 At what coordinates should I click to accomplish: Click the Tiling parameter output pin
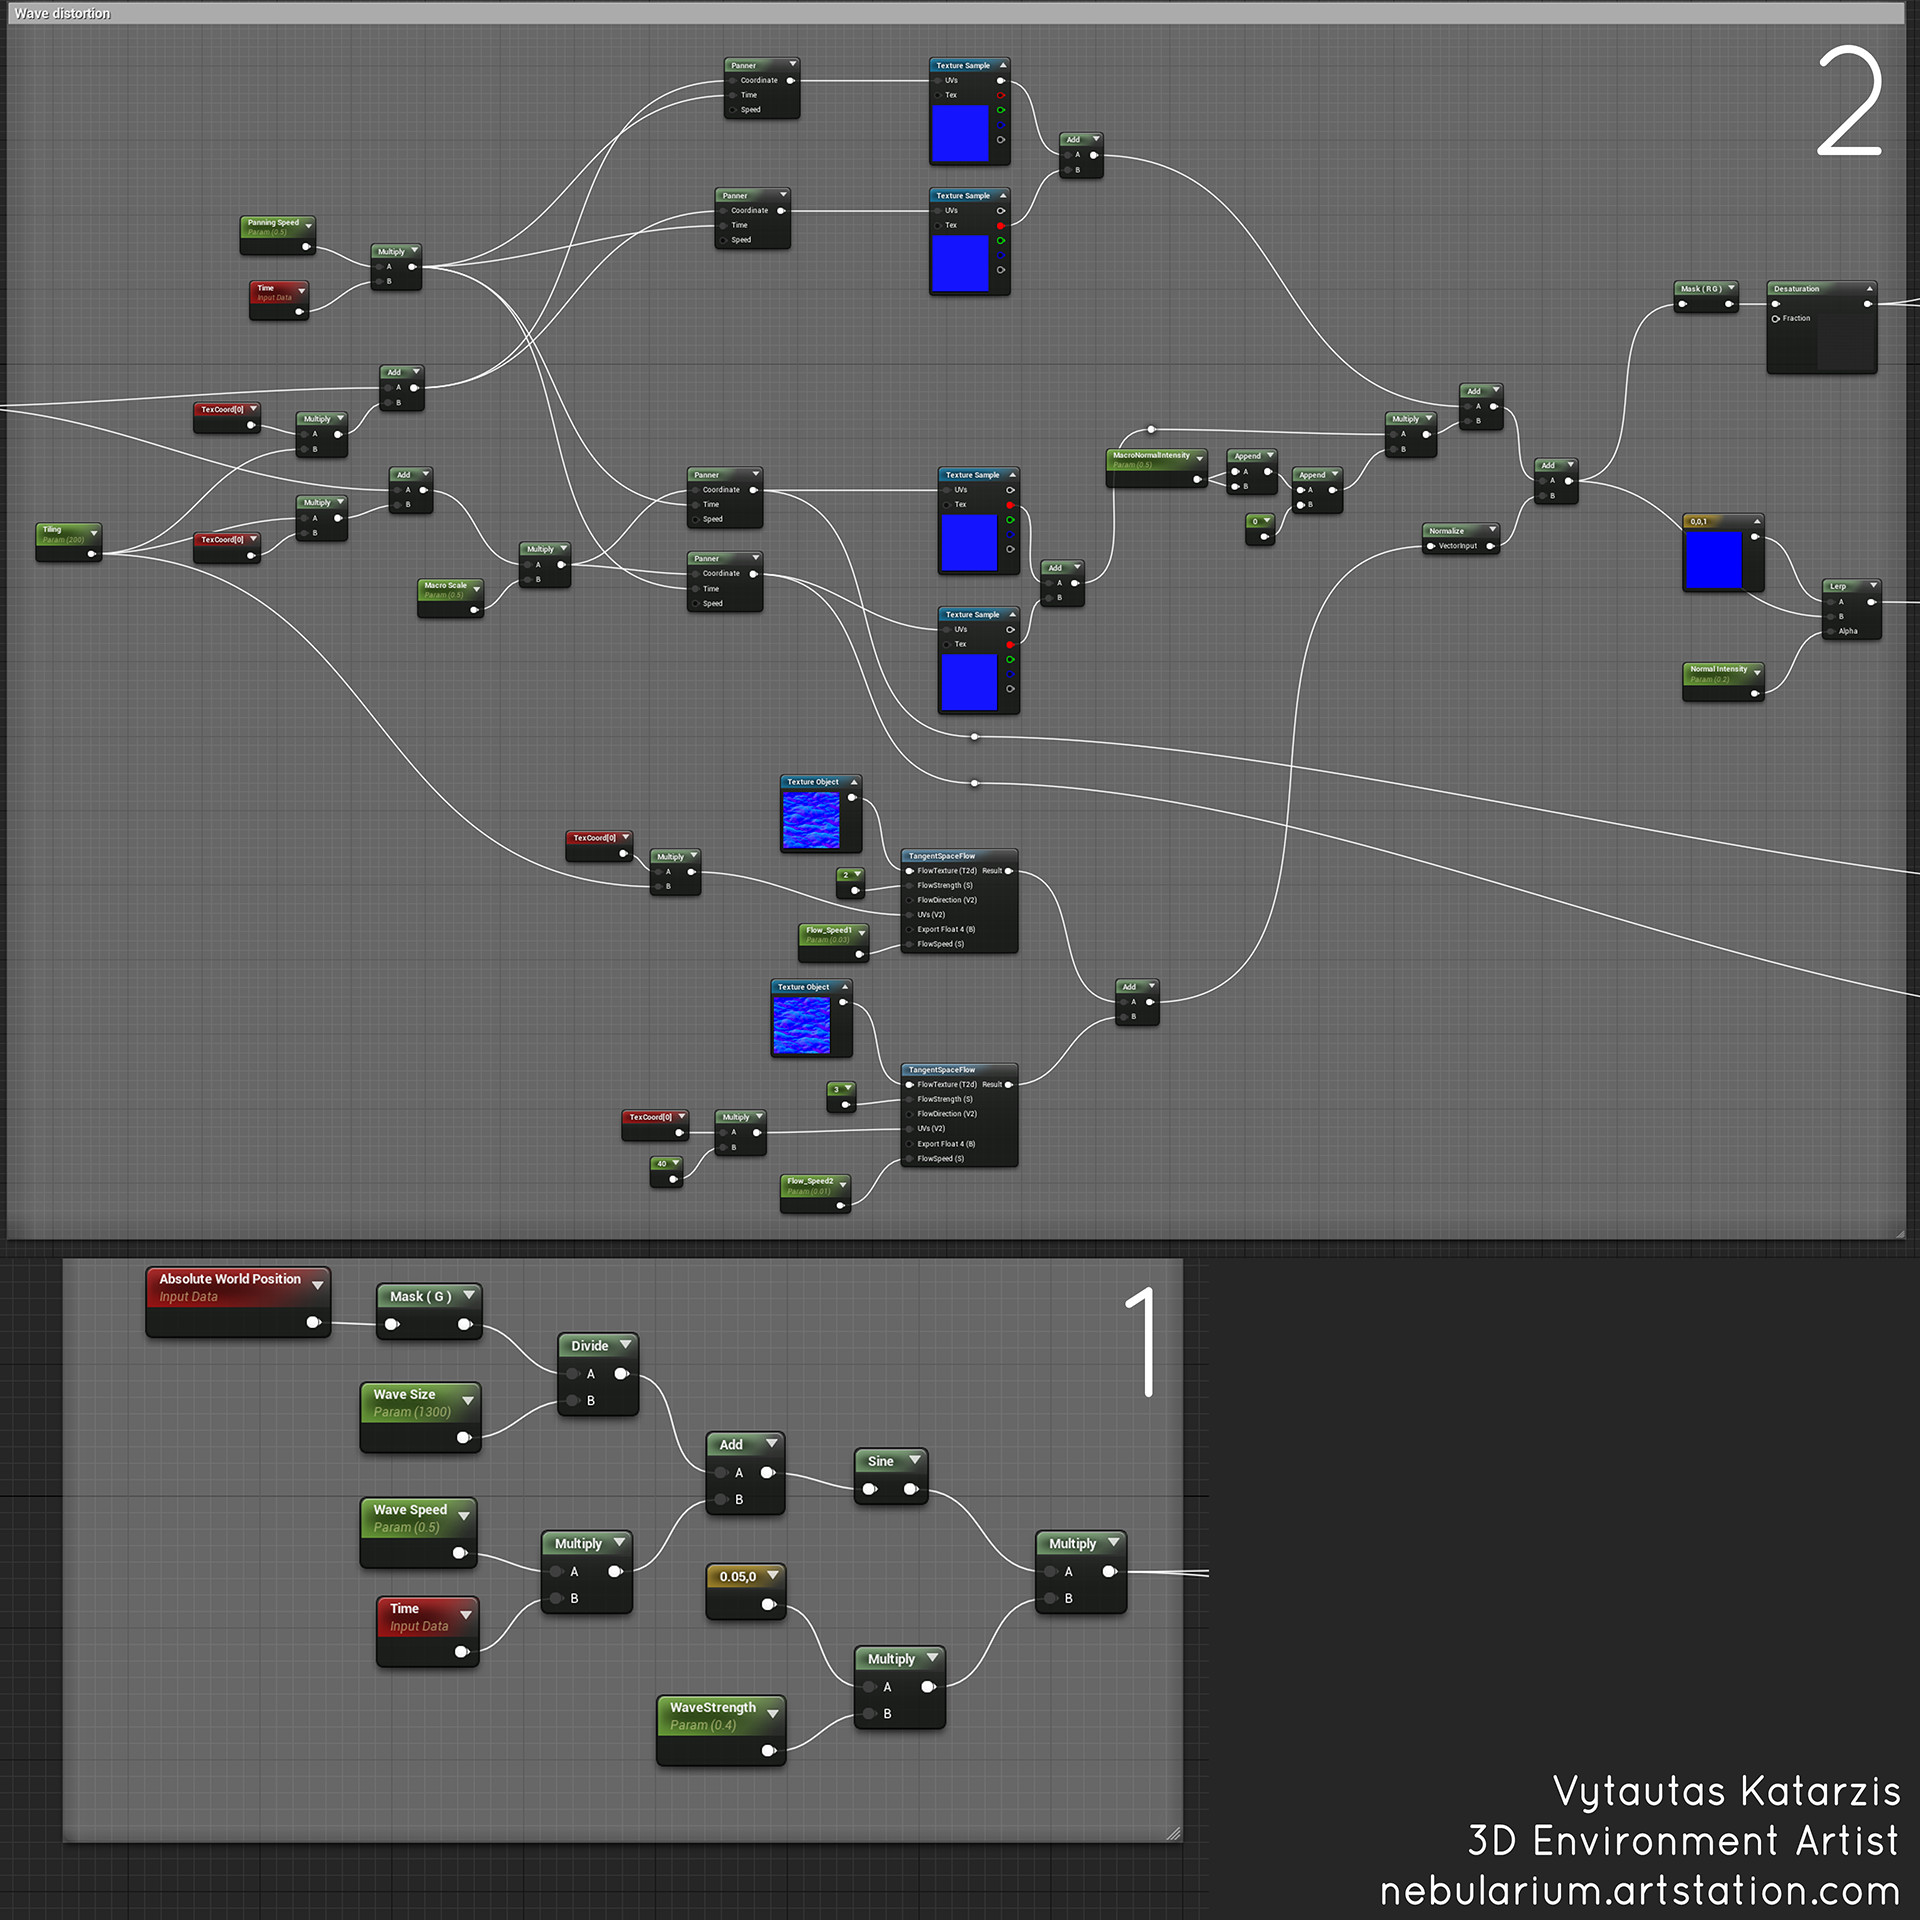coord(91,554)
